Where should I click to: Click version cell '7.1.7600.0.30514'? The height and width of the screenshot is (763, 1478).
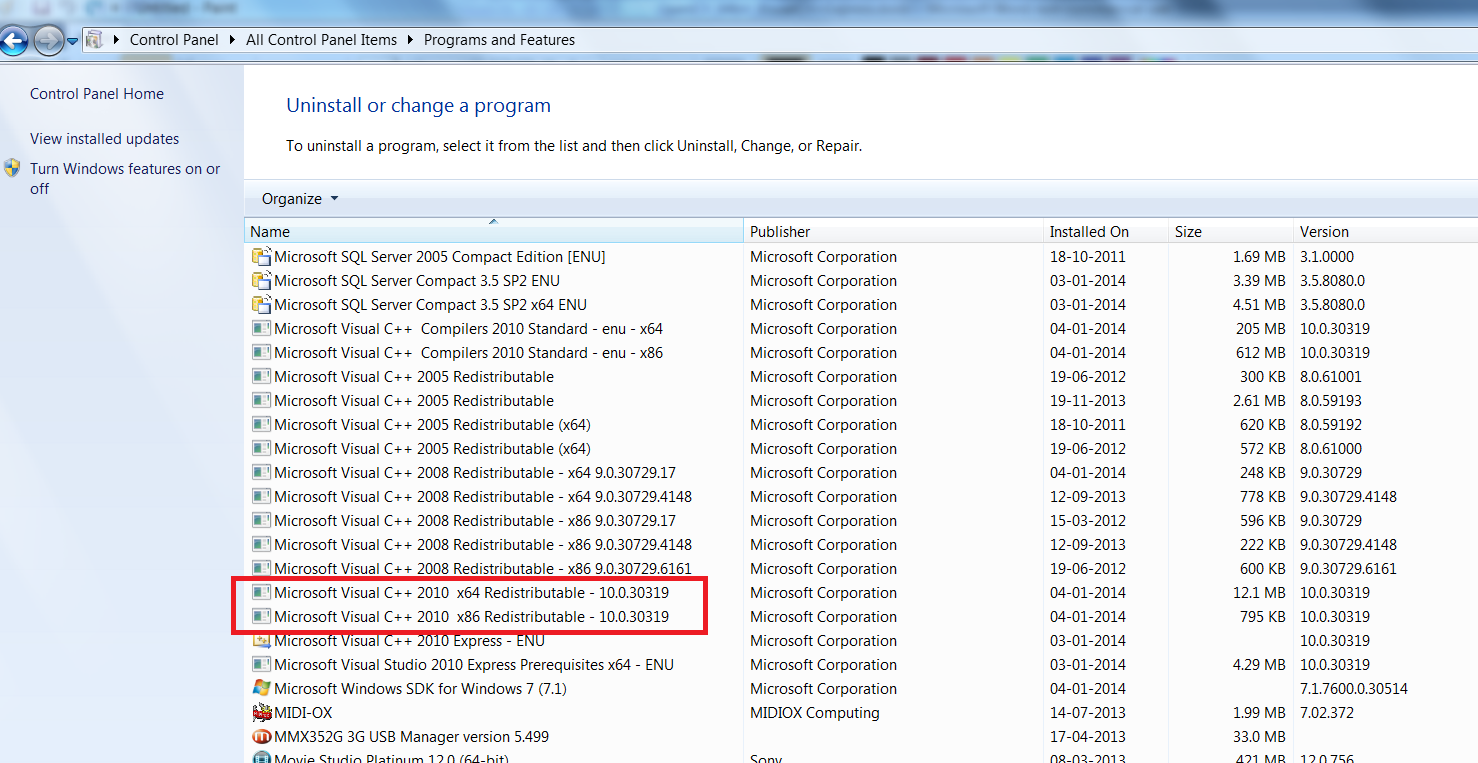click(x=1354, y=689)
